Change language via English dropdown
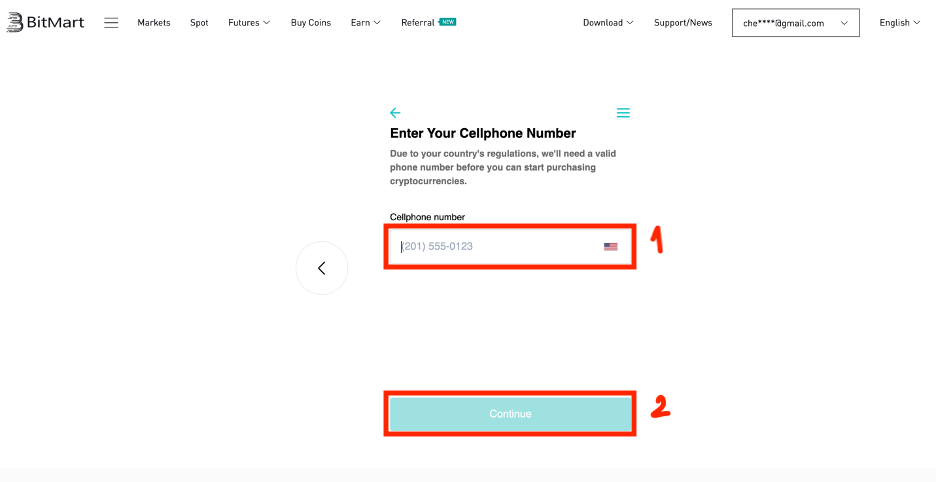This screenshot has height=482, width=936. click(899, 23)
